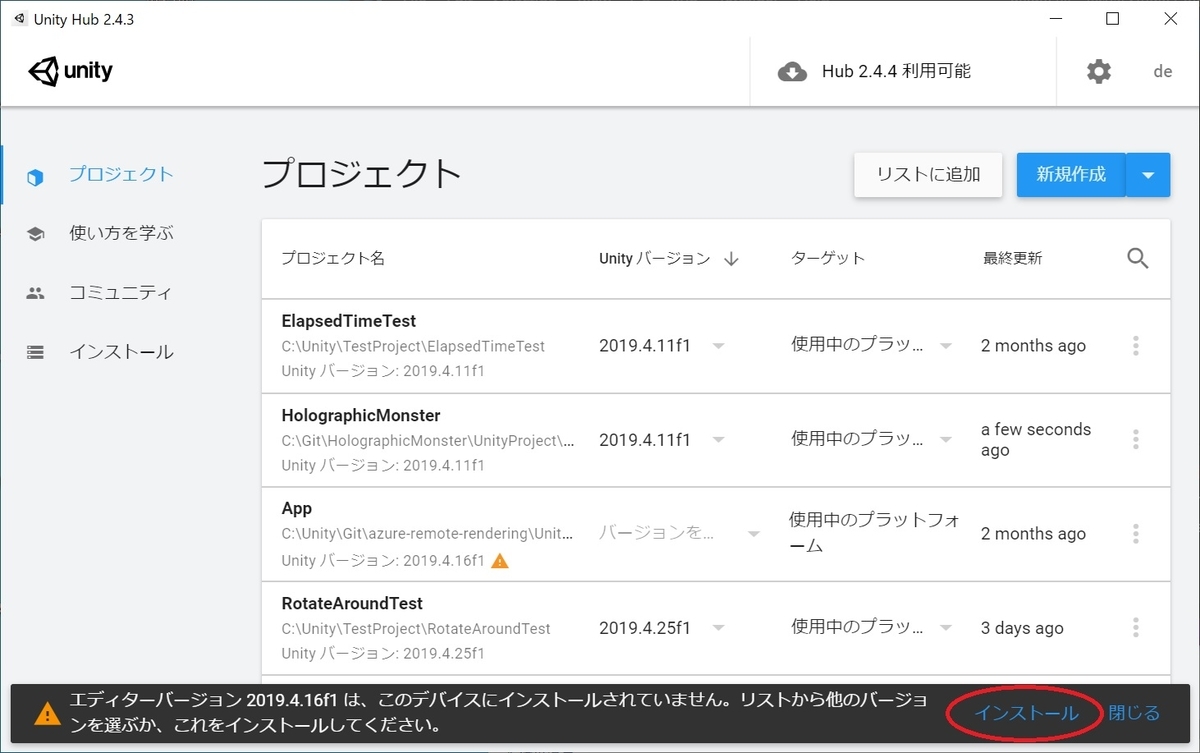This screenshot has width=1200, height=753.
Task: Click プロジェクト名 column header
Action: click(333, 258)
